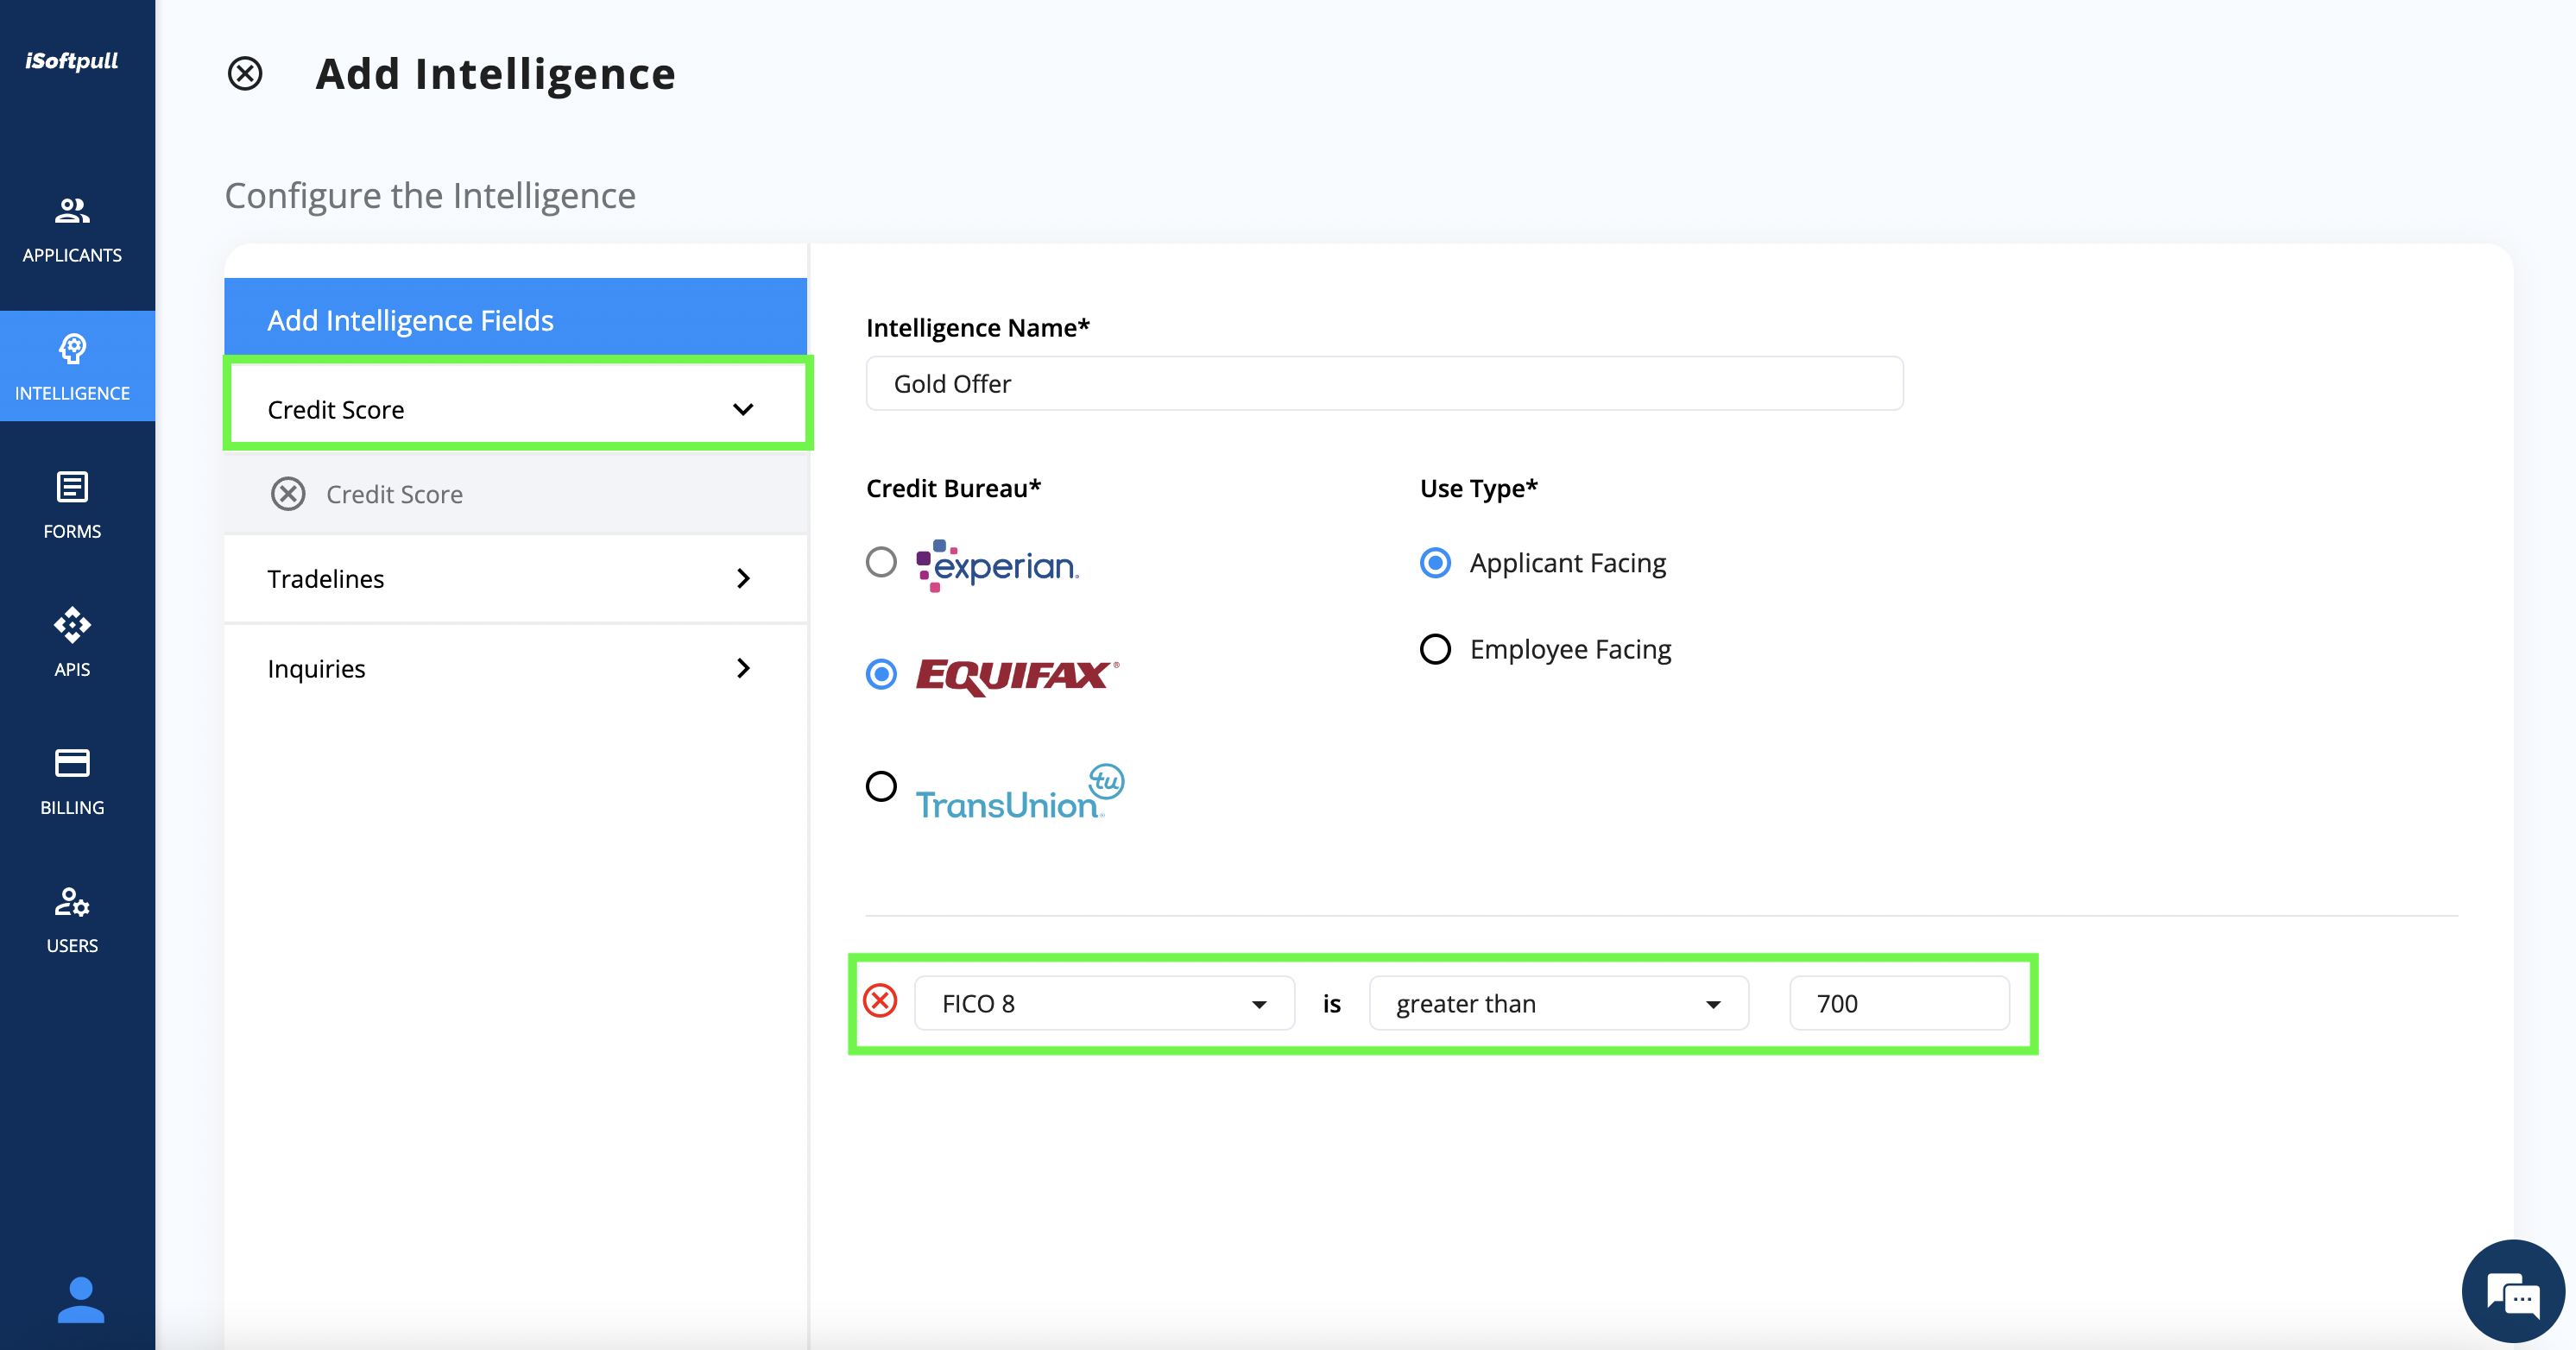Open the FICO 8 score type dropdown
This screenshot has height=1350, width=2576.
pyautogui.click(x=1104, y=1003)
